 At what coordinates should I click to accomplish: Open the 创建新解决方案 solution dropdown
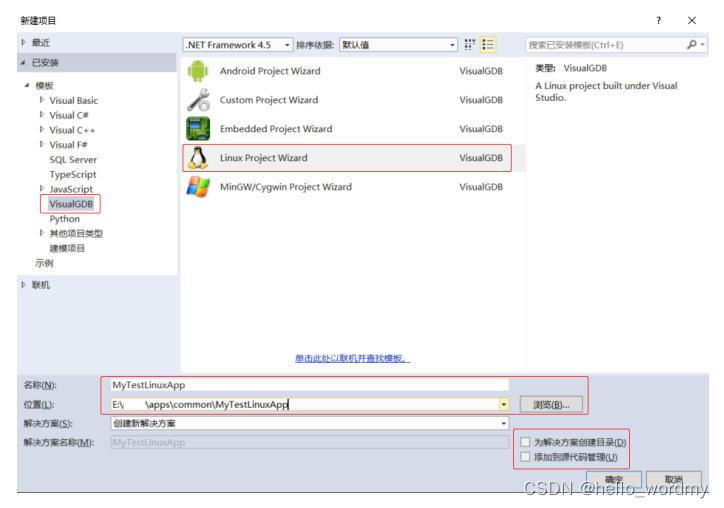309,423
